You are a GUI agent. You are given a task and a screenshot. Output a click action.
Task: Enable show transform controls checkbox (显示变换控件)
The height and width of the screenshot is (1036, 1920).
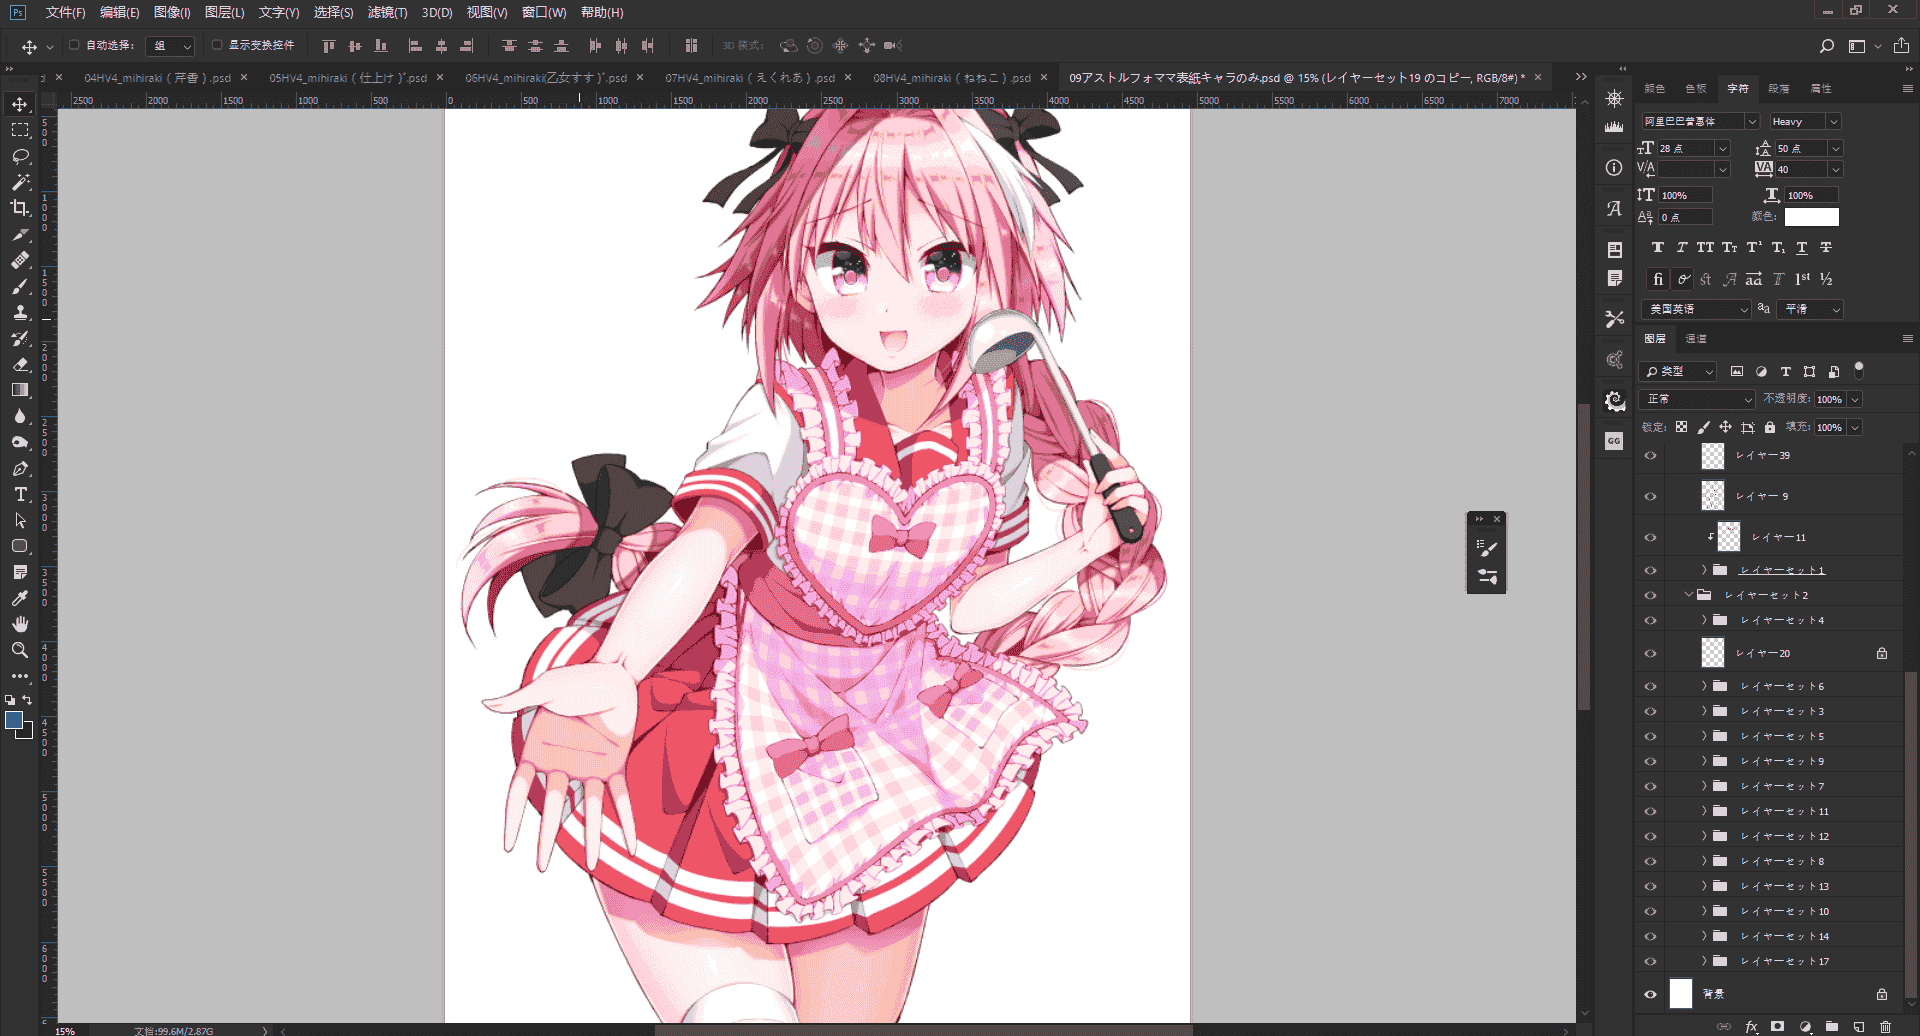tap(216, 45)
